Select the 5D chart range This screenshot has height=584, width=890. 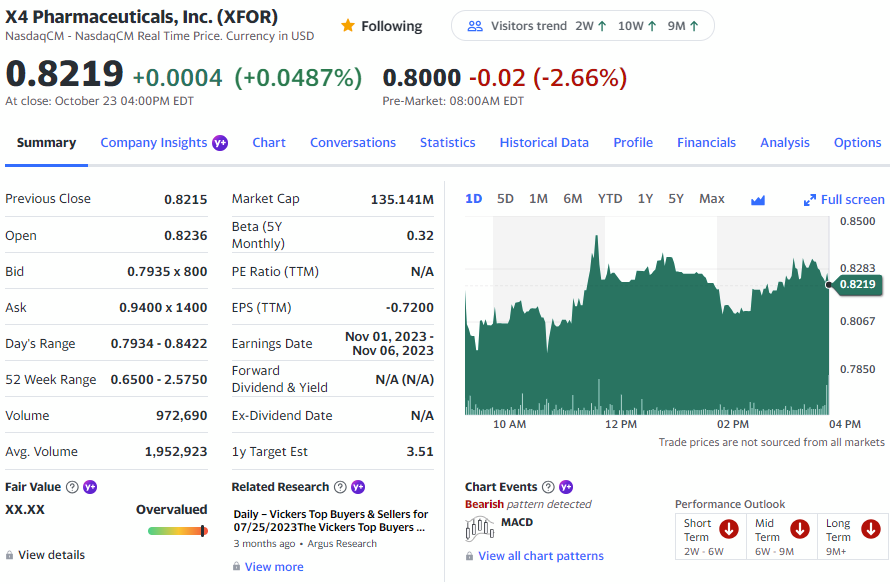click(x=505, y=199)
